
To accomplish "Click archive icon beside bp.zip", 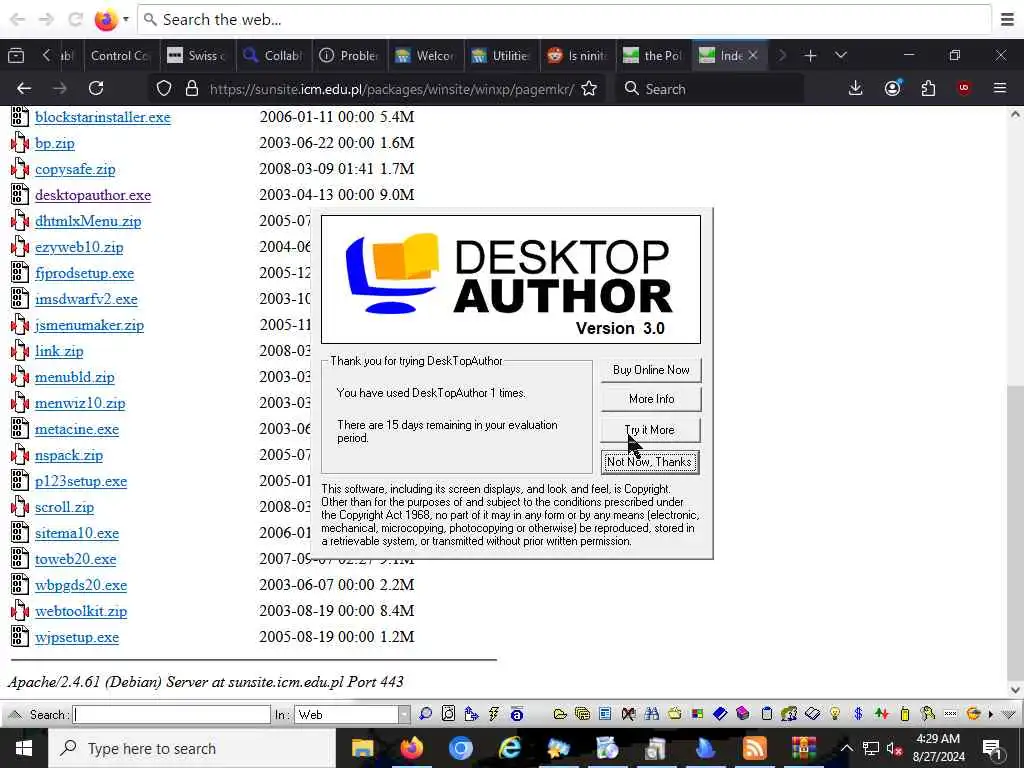I will click(x=20, y=143).
